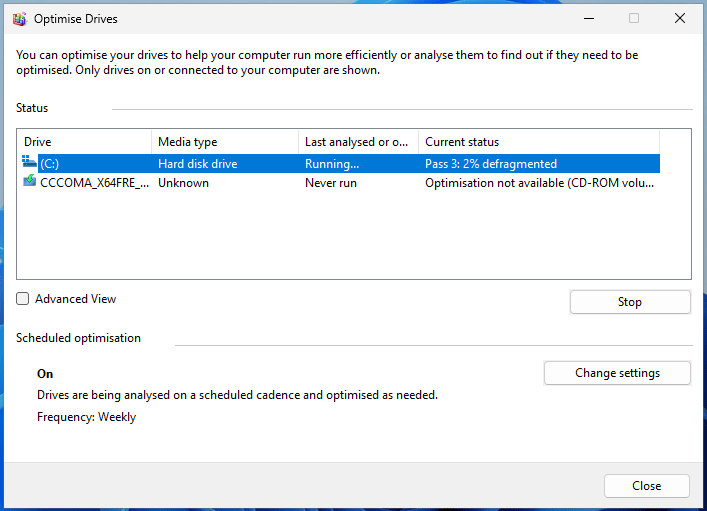Click the Optimise Drives title bar icon
707x511 pixels.
pyautogui.click(x=19, y=19)
